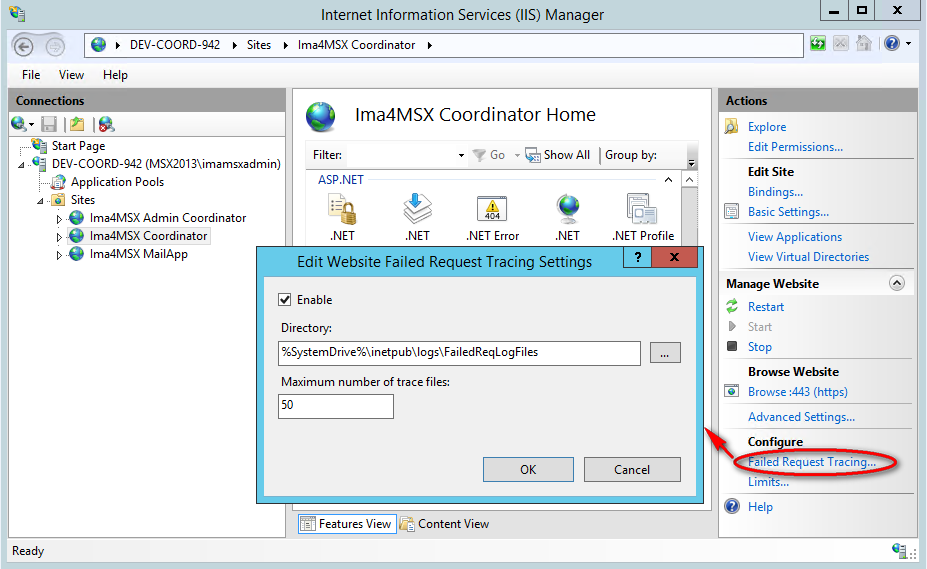Click the View Applications link
This screenshot has height=569, width=927.
point(795,237)
